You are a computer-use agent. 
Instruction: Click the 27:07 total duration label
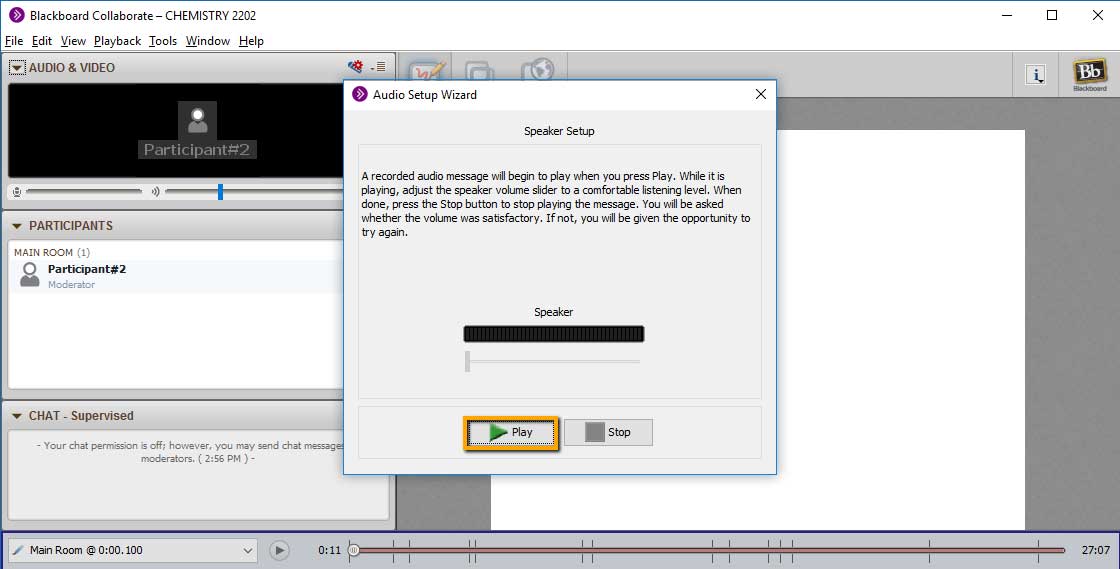(x=1096, y=550)
